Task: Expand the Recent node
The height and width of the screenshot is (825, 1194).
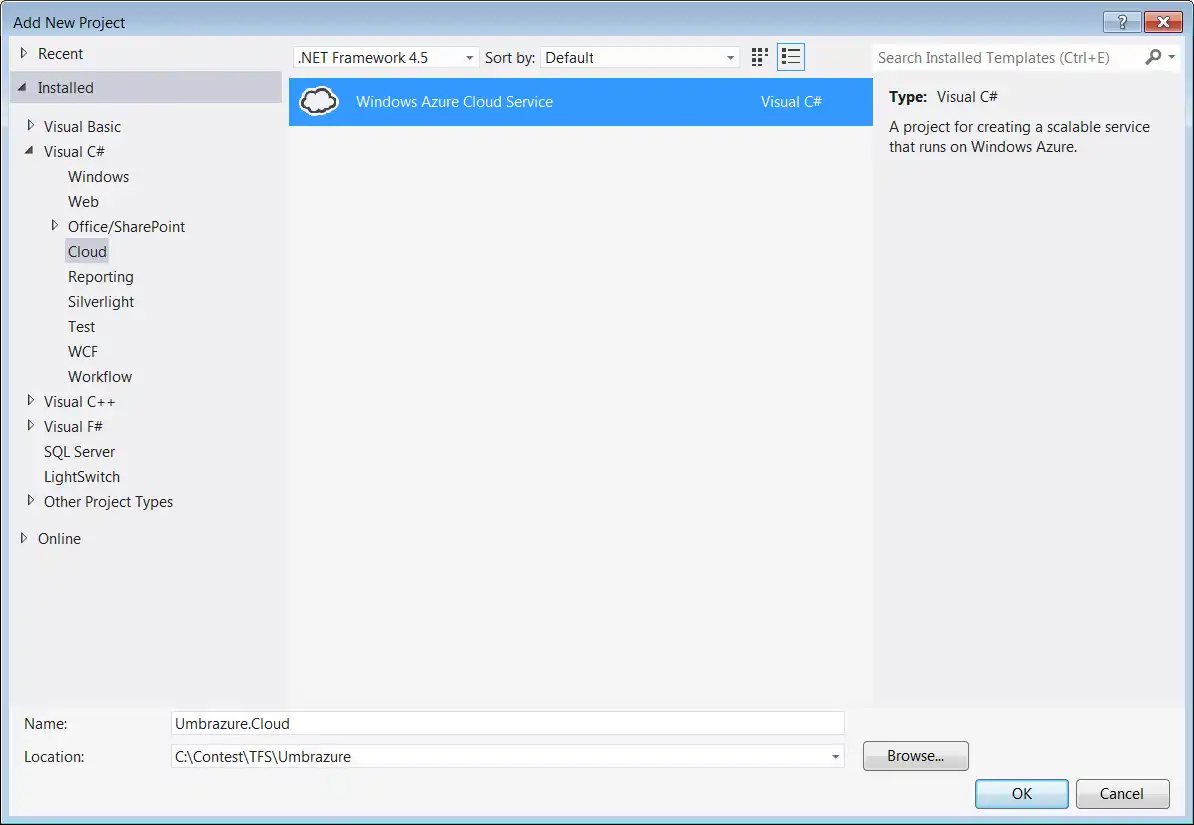Action: point(24,53)
